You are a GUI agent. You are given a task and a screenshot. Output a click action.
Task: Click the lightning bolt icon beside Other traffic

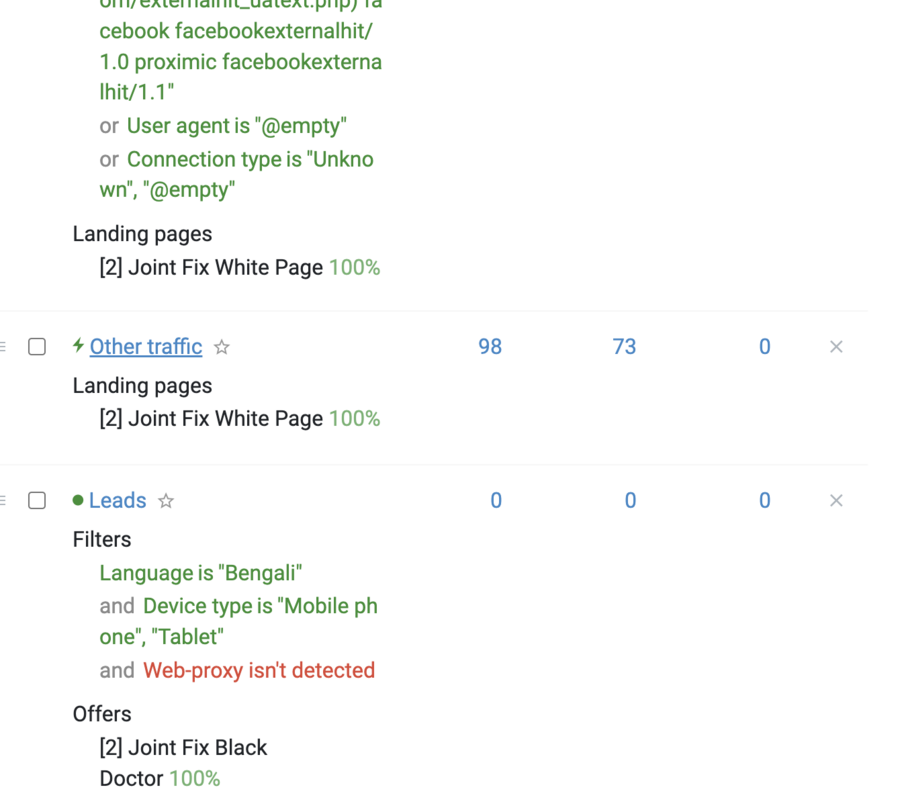tap(79, 346)
